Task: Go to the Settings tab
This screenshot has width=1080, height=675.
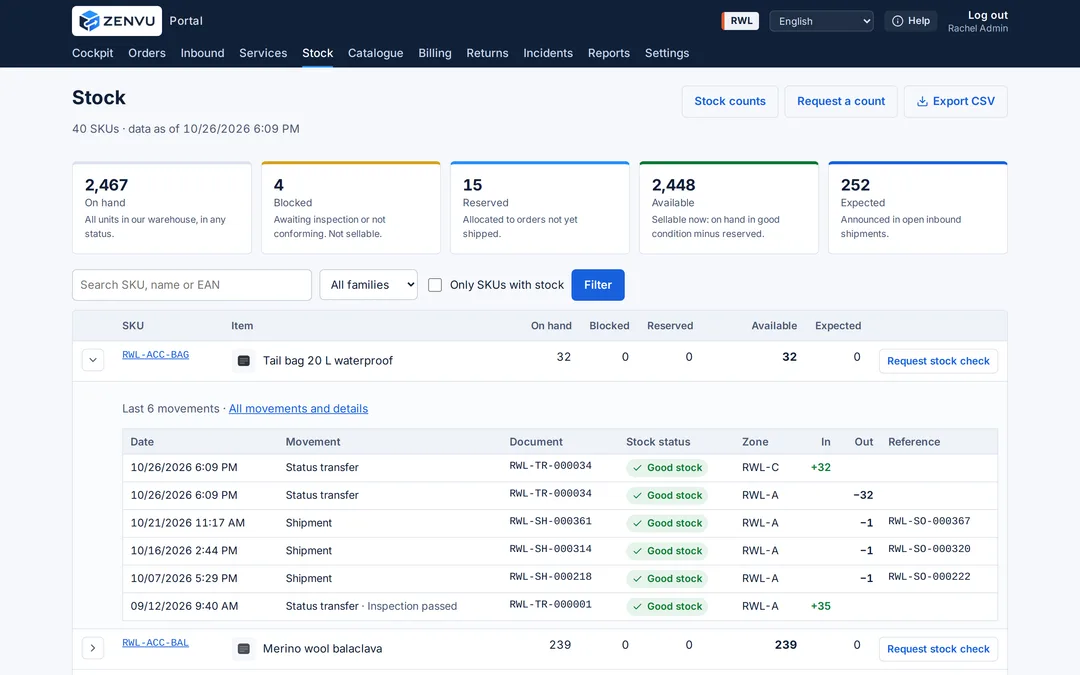Action: (x=667, y=53)
